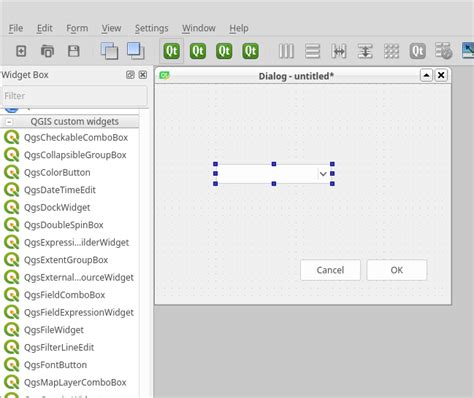Select QgsDockWidget in the list
The width and height of the screenshot is (474, 398).
[69, 208]
